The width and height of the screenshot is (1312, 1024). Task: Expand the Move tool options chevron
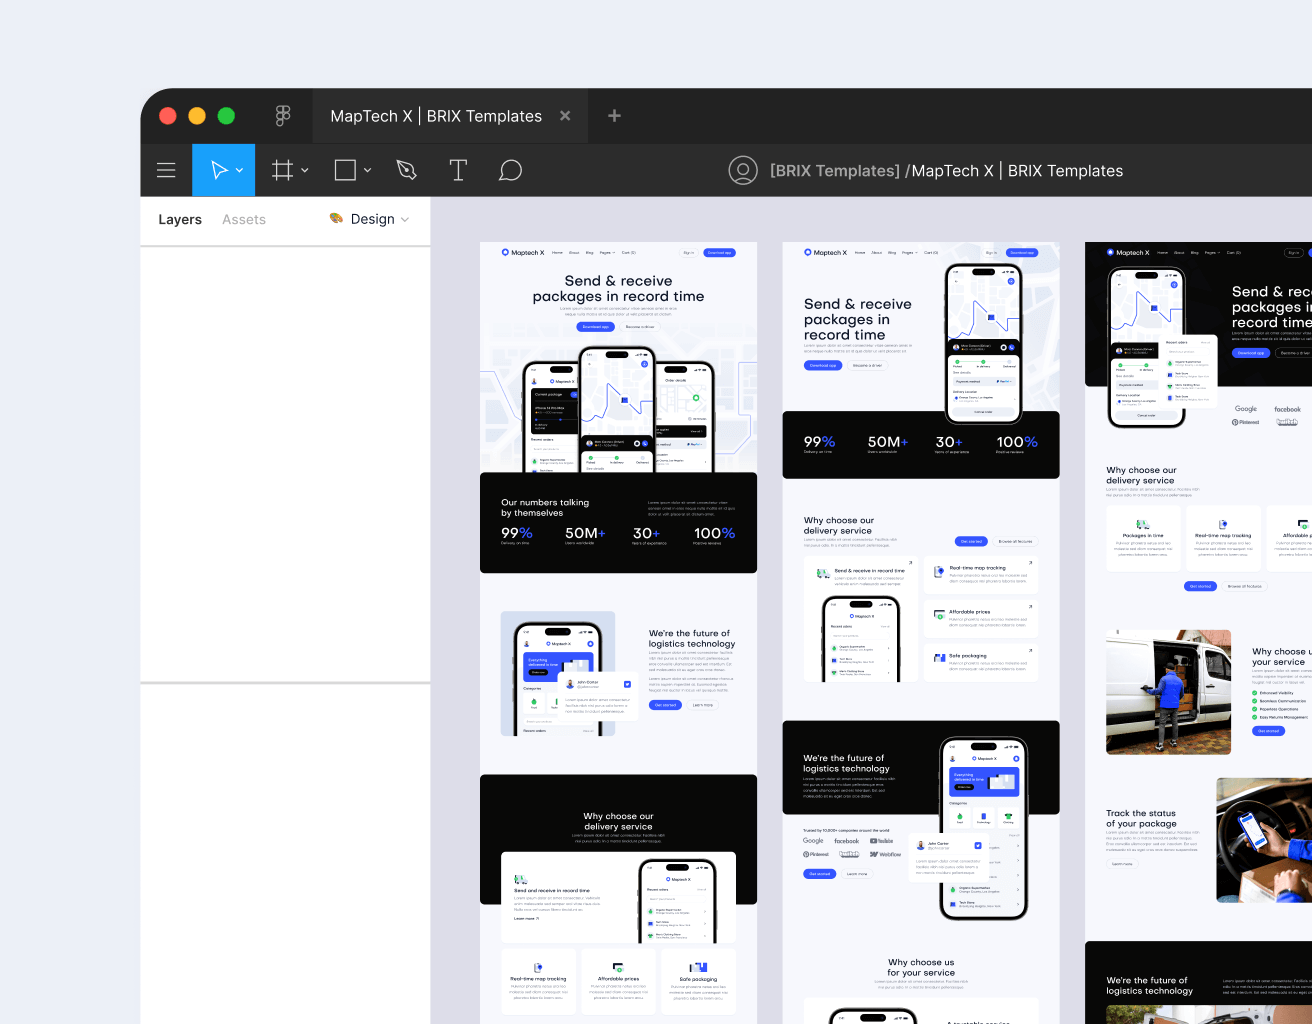[240, 170]
